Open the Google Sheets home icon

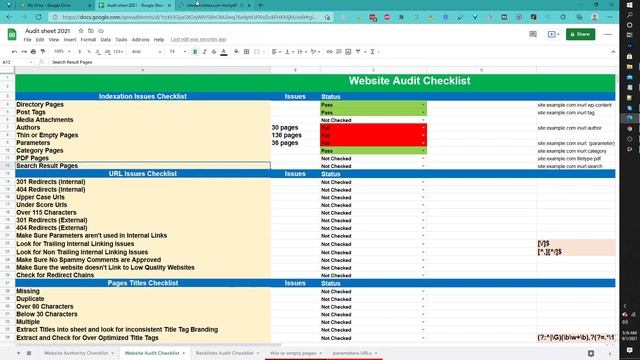12,34
